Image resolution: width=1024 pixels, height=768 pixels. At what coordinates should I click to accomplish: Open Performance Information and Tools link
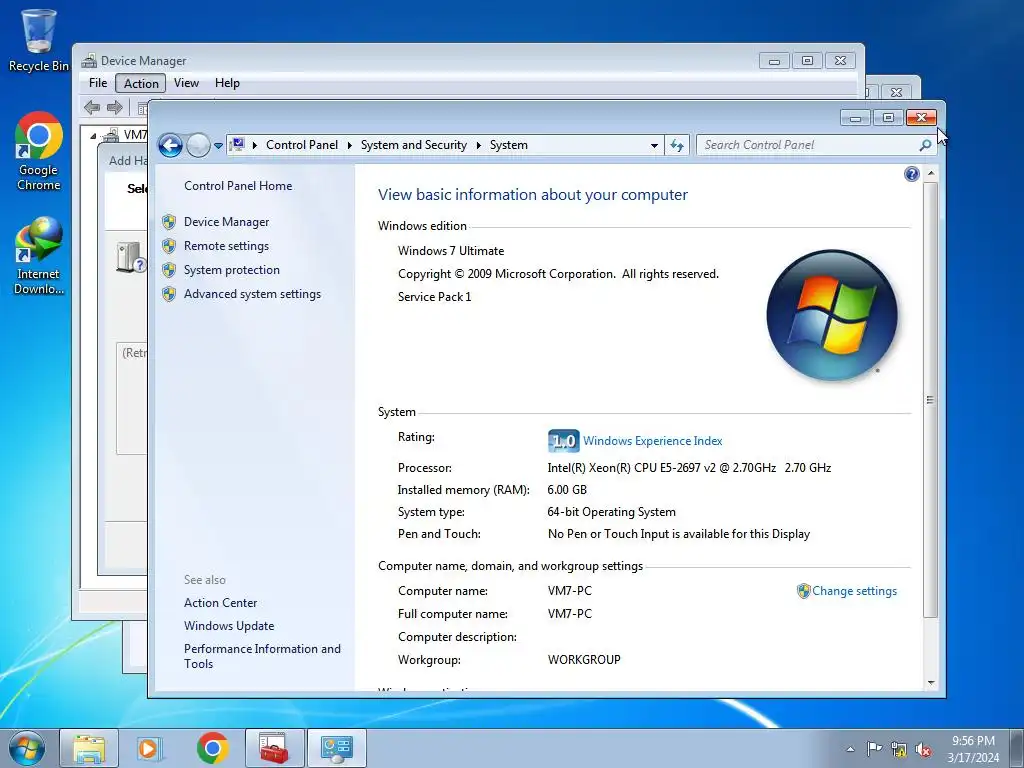coord(263,656)
